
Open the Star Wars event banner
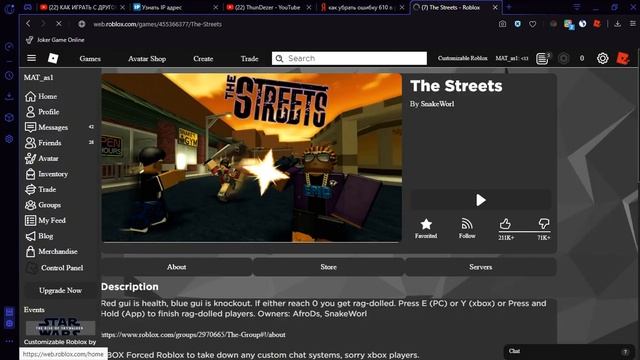[60, 327]
